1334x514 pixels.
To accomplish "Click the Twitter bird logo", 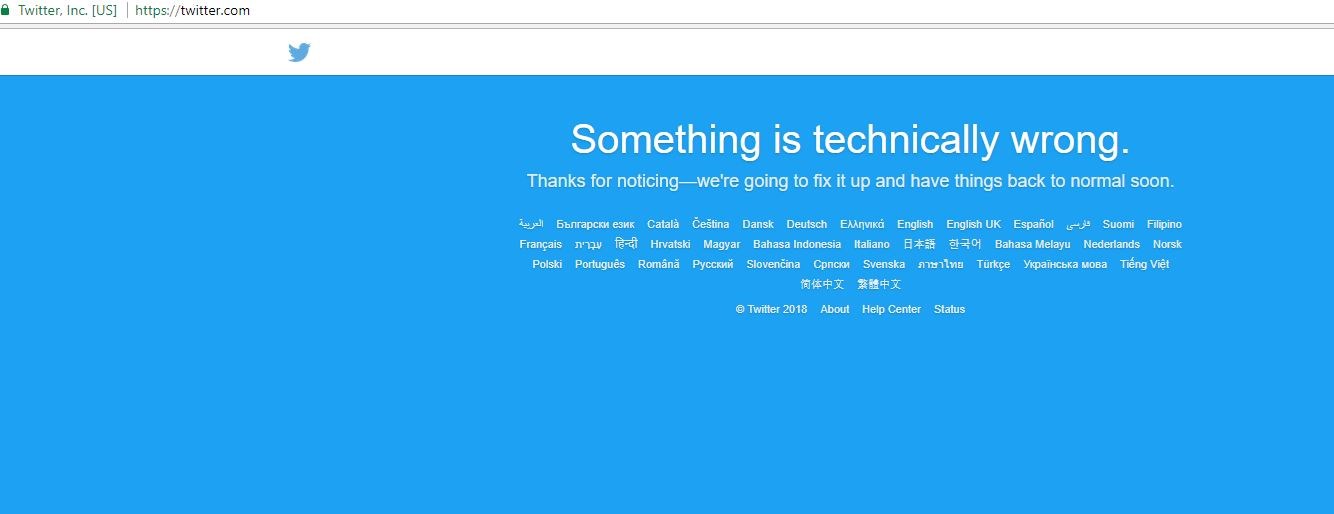I will pyautogui.click(x=299, y=52).
